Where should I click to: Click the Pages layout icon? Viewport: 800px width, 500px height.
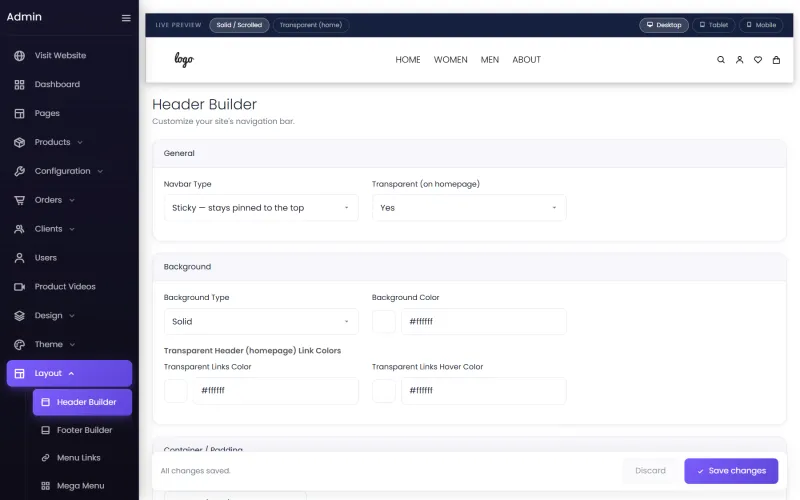click(x=19, y=113)
